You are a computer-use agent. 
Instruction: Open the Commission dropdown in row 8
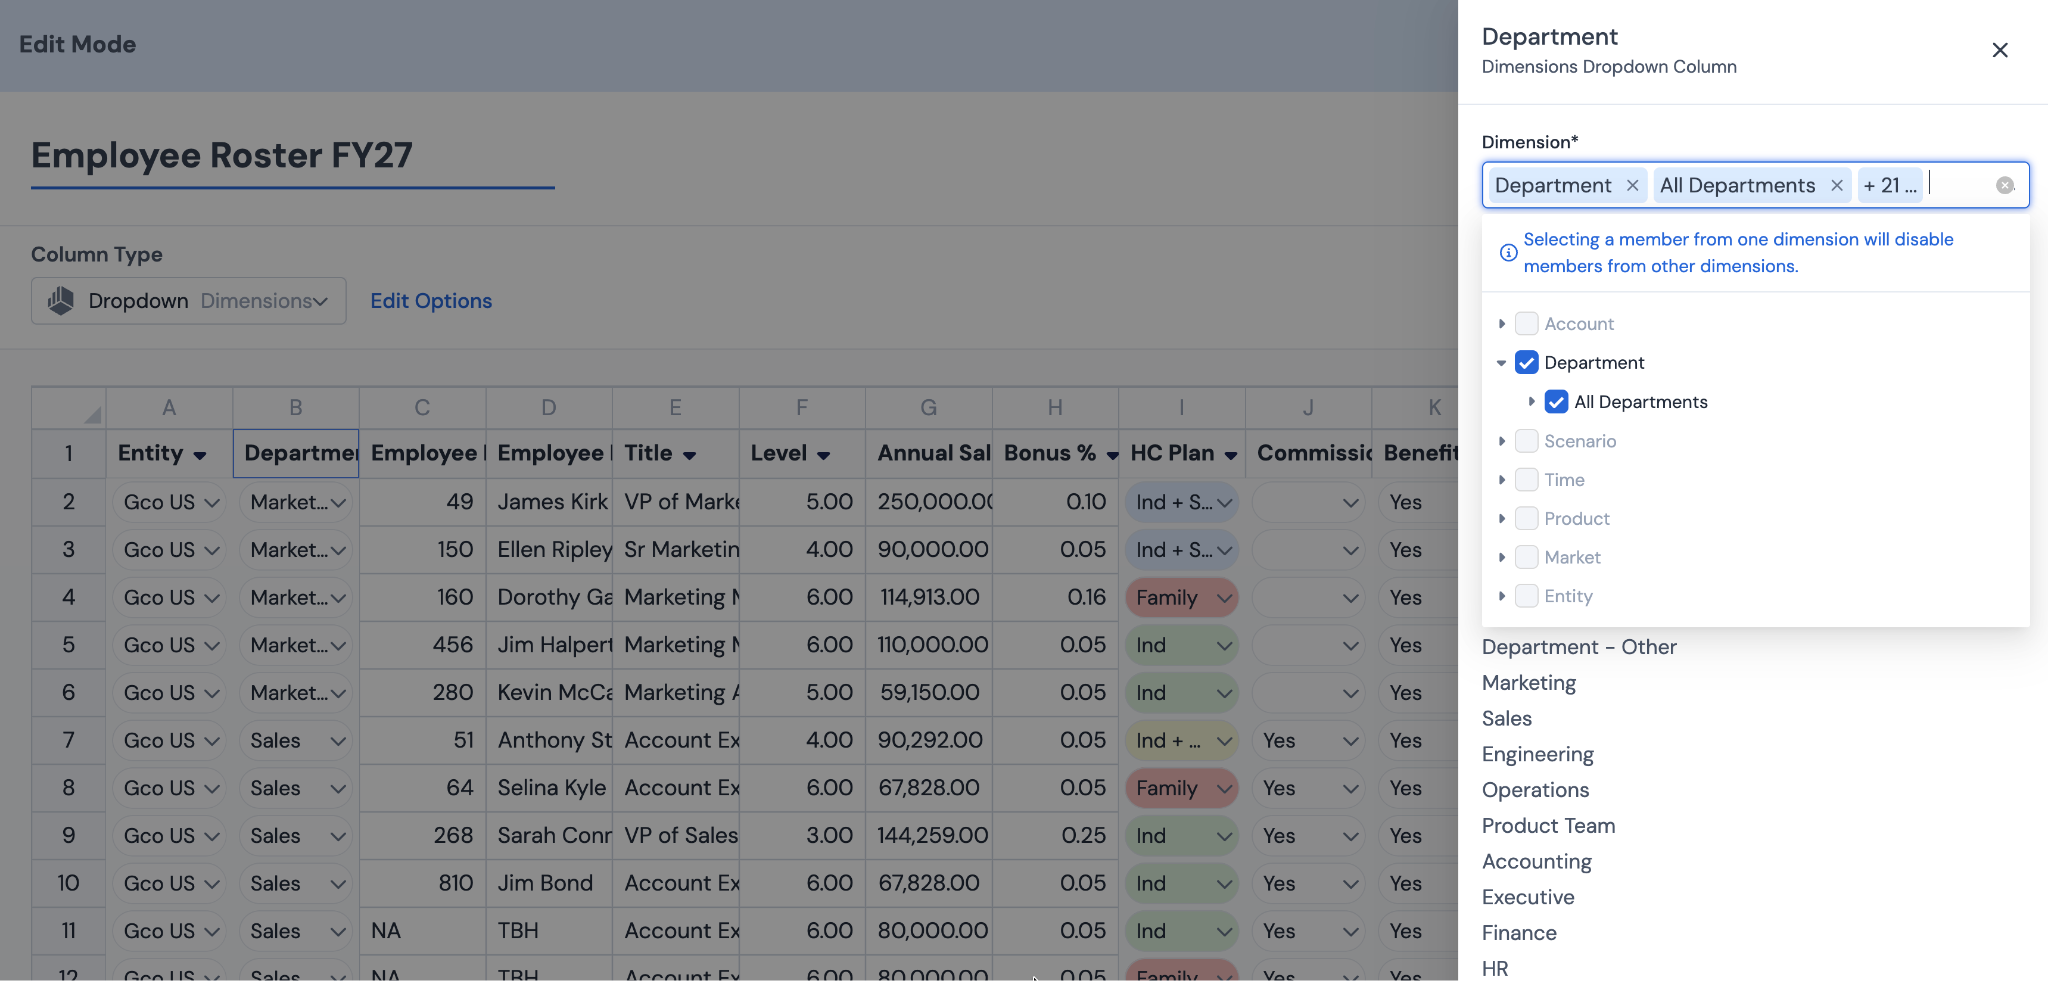[x=1308, y=789]
